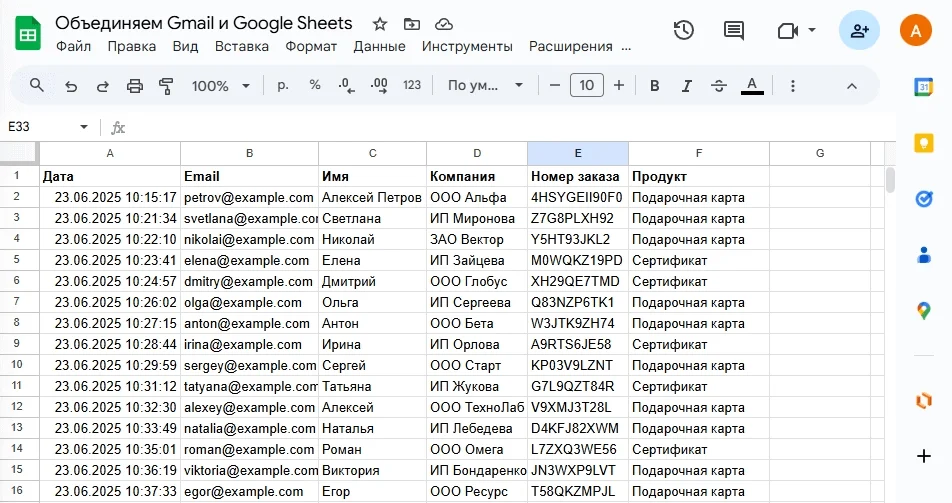This screenshot has width=952, height=503.
Task: Open version history clock icon
Action: pos(684,31)
